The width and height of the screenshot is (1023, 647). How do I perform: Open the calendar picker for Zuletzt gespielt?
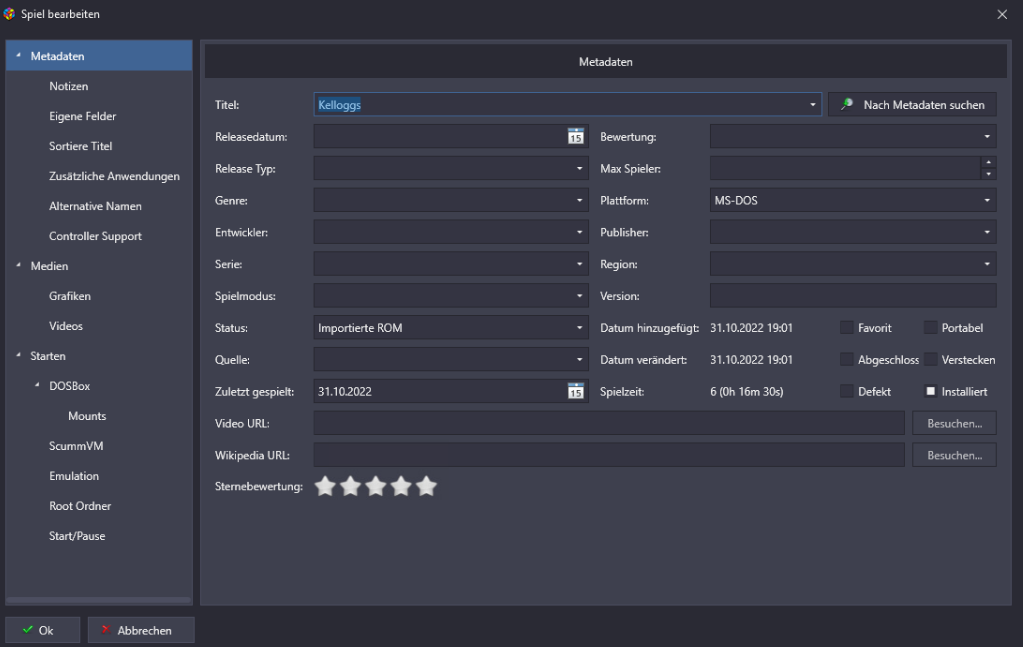(575, 391)
